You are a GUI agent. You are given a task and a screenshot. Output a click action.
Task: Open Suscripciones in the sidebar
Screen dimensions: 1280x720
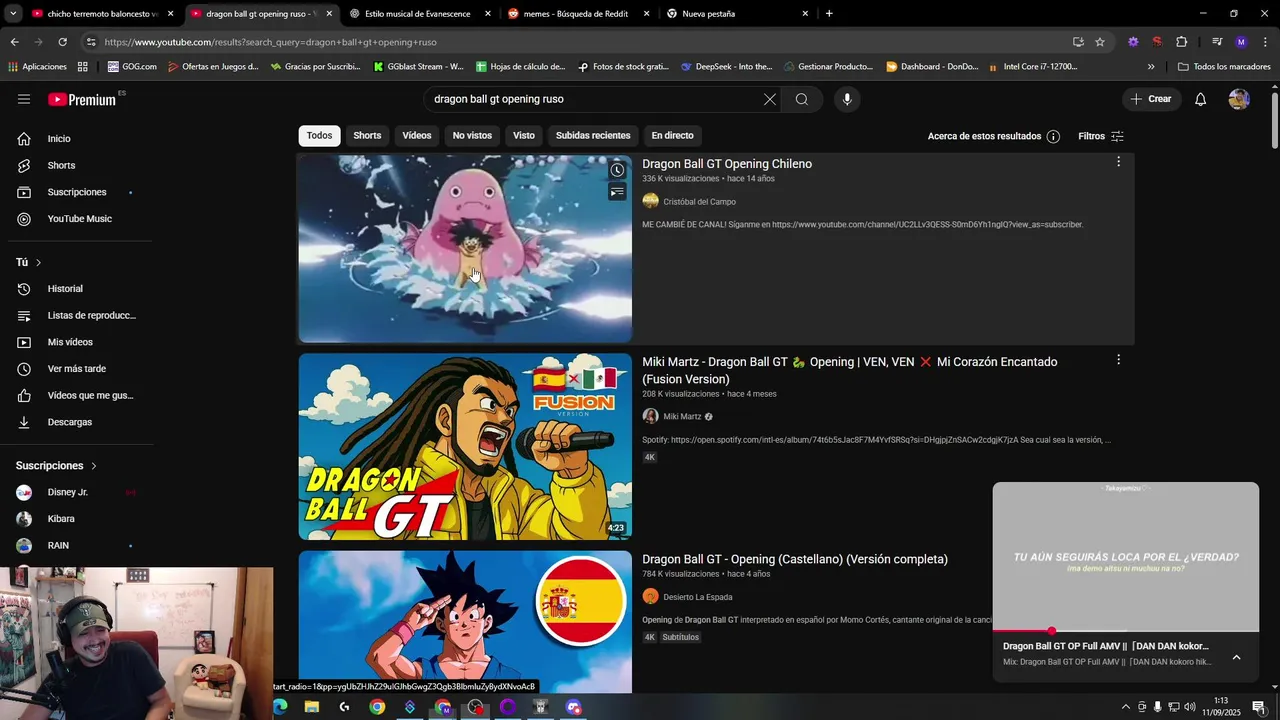(x=76, y=192)
